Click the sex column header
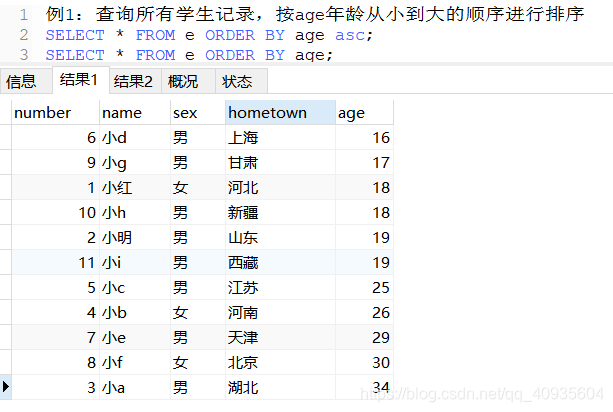This screenshot has width=613, height=412. [198, 113]
